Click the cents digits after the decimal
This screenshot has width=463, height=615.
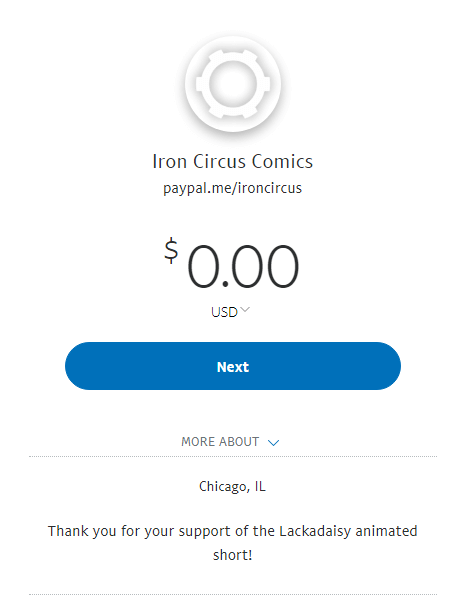point(266,266)
